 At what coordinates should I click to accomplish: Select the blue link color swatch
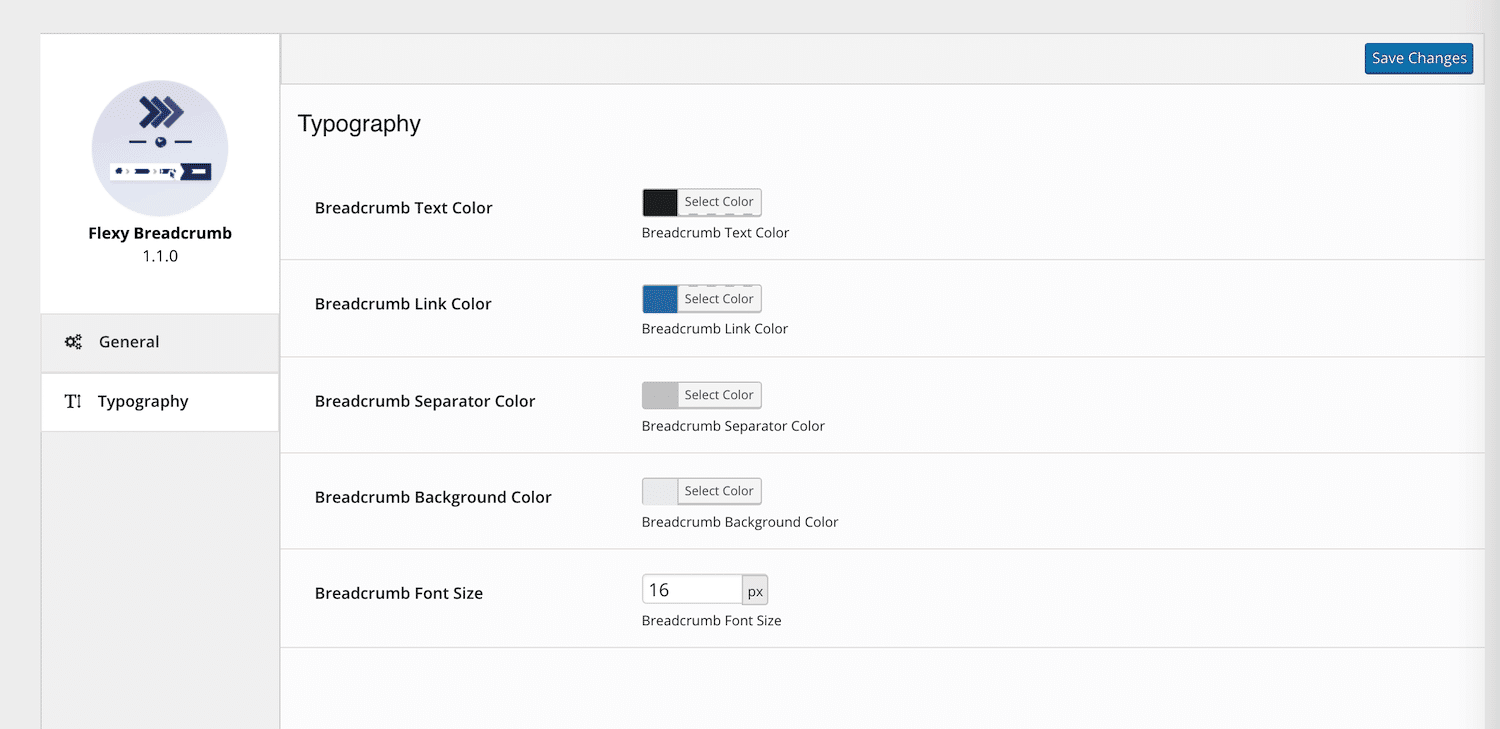point(659,298)
